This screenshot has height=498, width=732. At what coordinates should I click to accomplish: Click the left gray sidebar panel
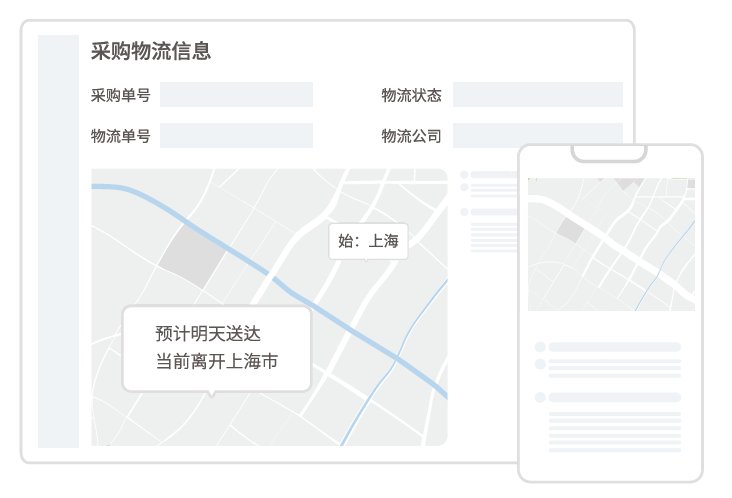click(x=58, y=240)
